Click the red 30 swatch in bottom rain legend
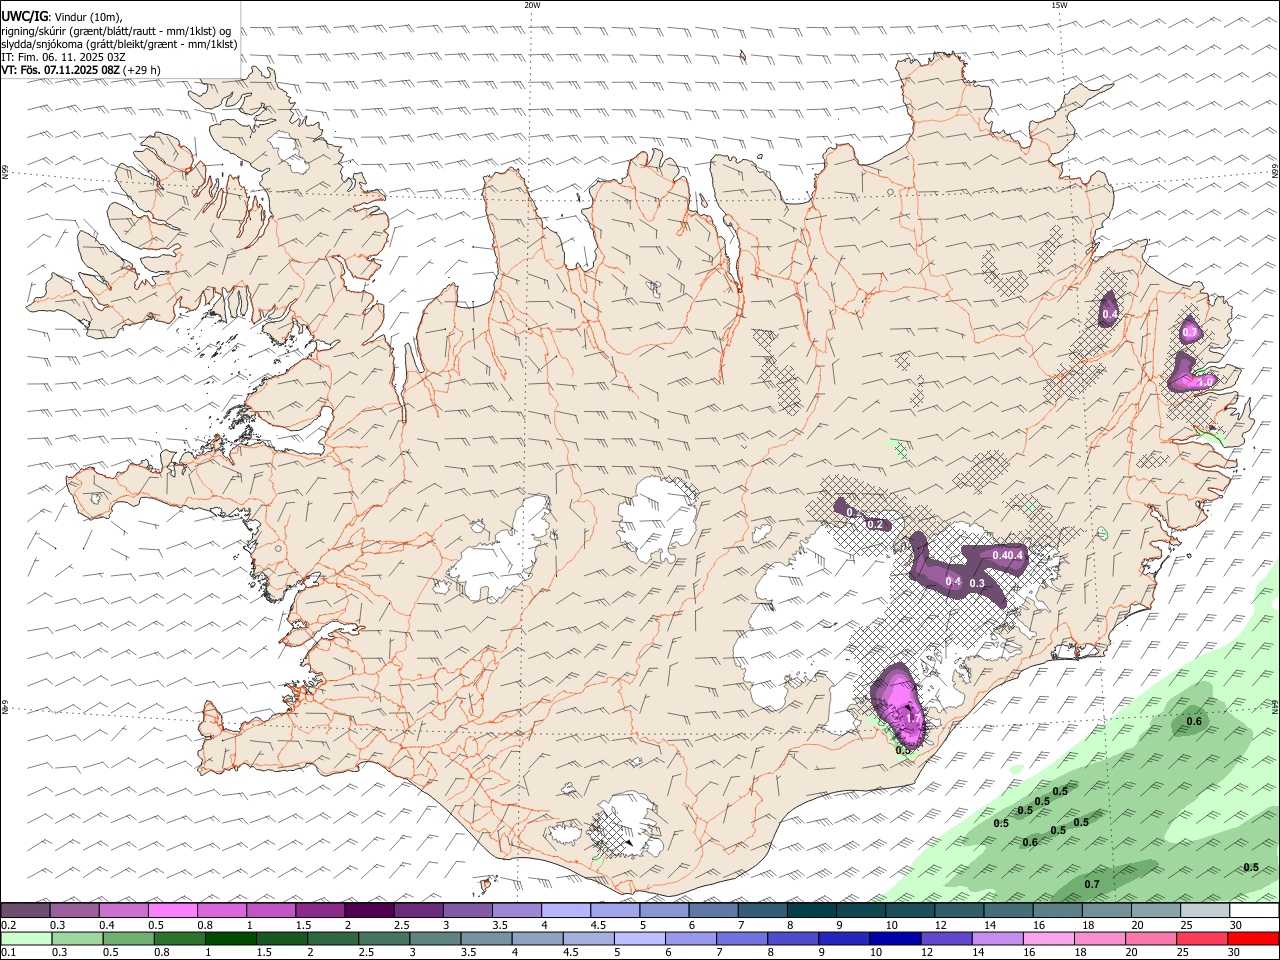Viewport: 1280px width, 960px height. (1253, 939)
